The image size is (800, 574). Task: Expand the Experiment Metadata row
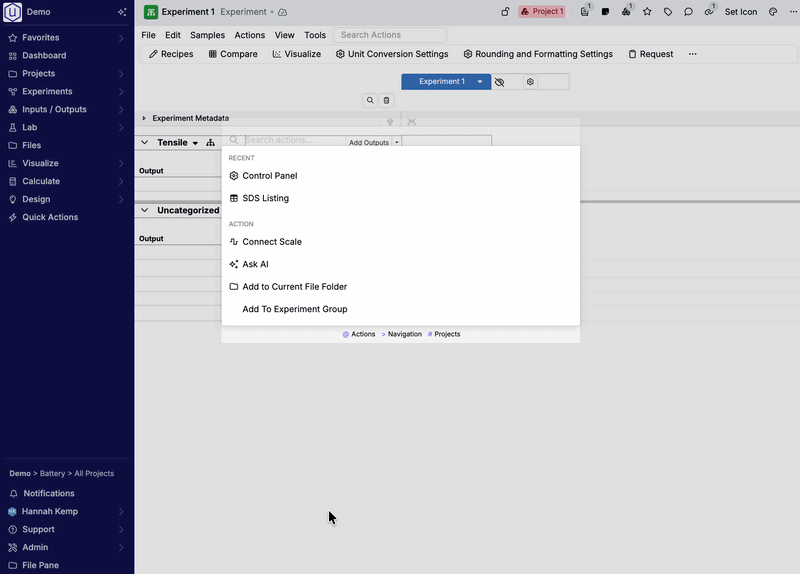coord(144,118)
